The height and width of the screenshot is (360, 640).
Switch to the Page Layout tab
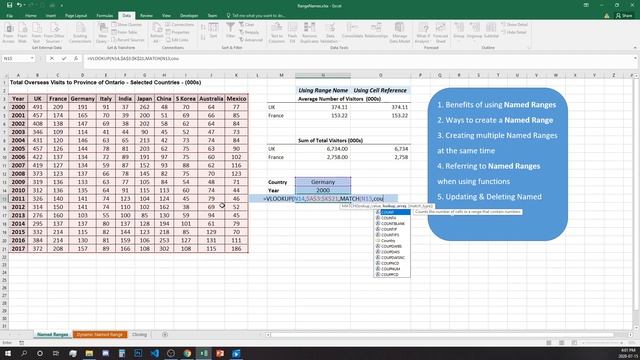tap(76, 16)
